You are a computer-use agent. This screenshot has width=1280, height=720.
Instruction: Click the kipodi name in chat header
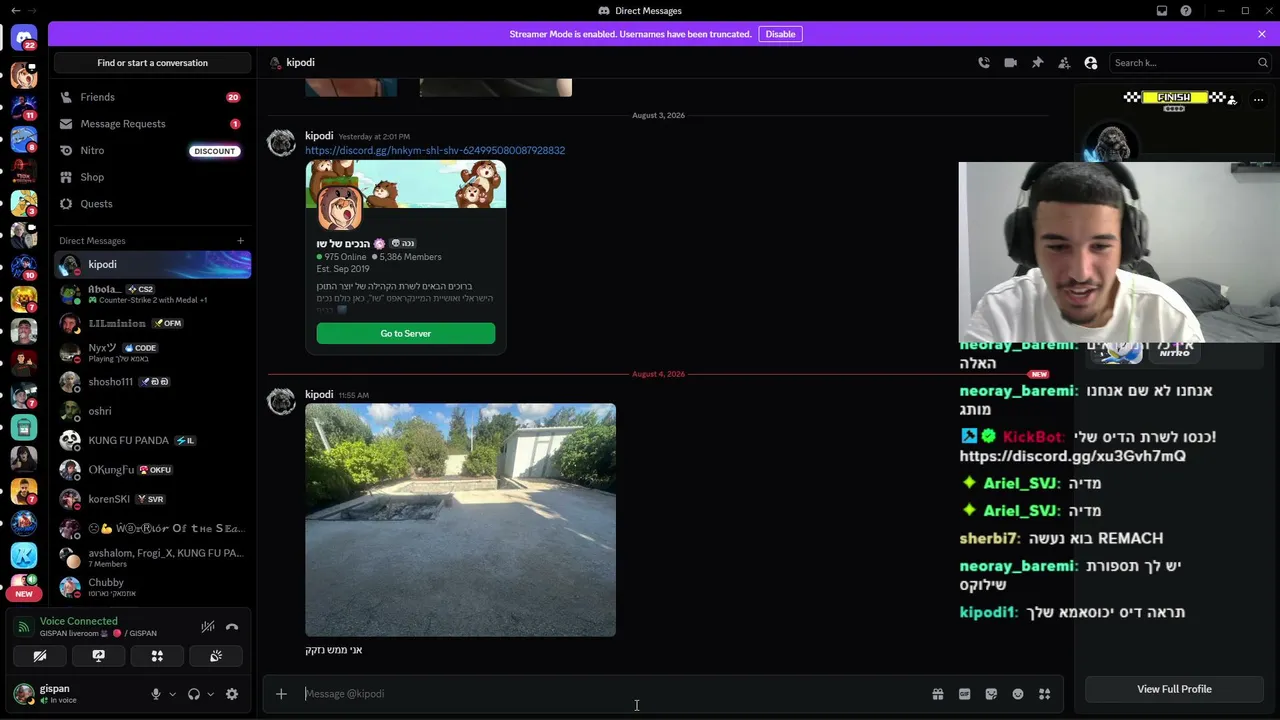[x=300, y=62]
